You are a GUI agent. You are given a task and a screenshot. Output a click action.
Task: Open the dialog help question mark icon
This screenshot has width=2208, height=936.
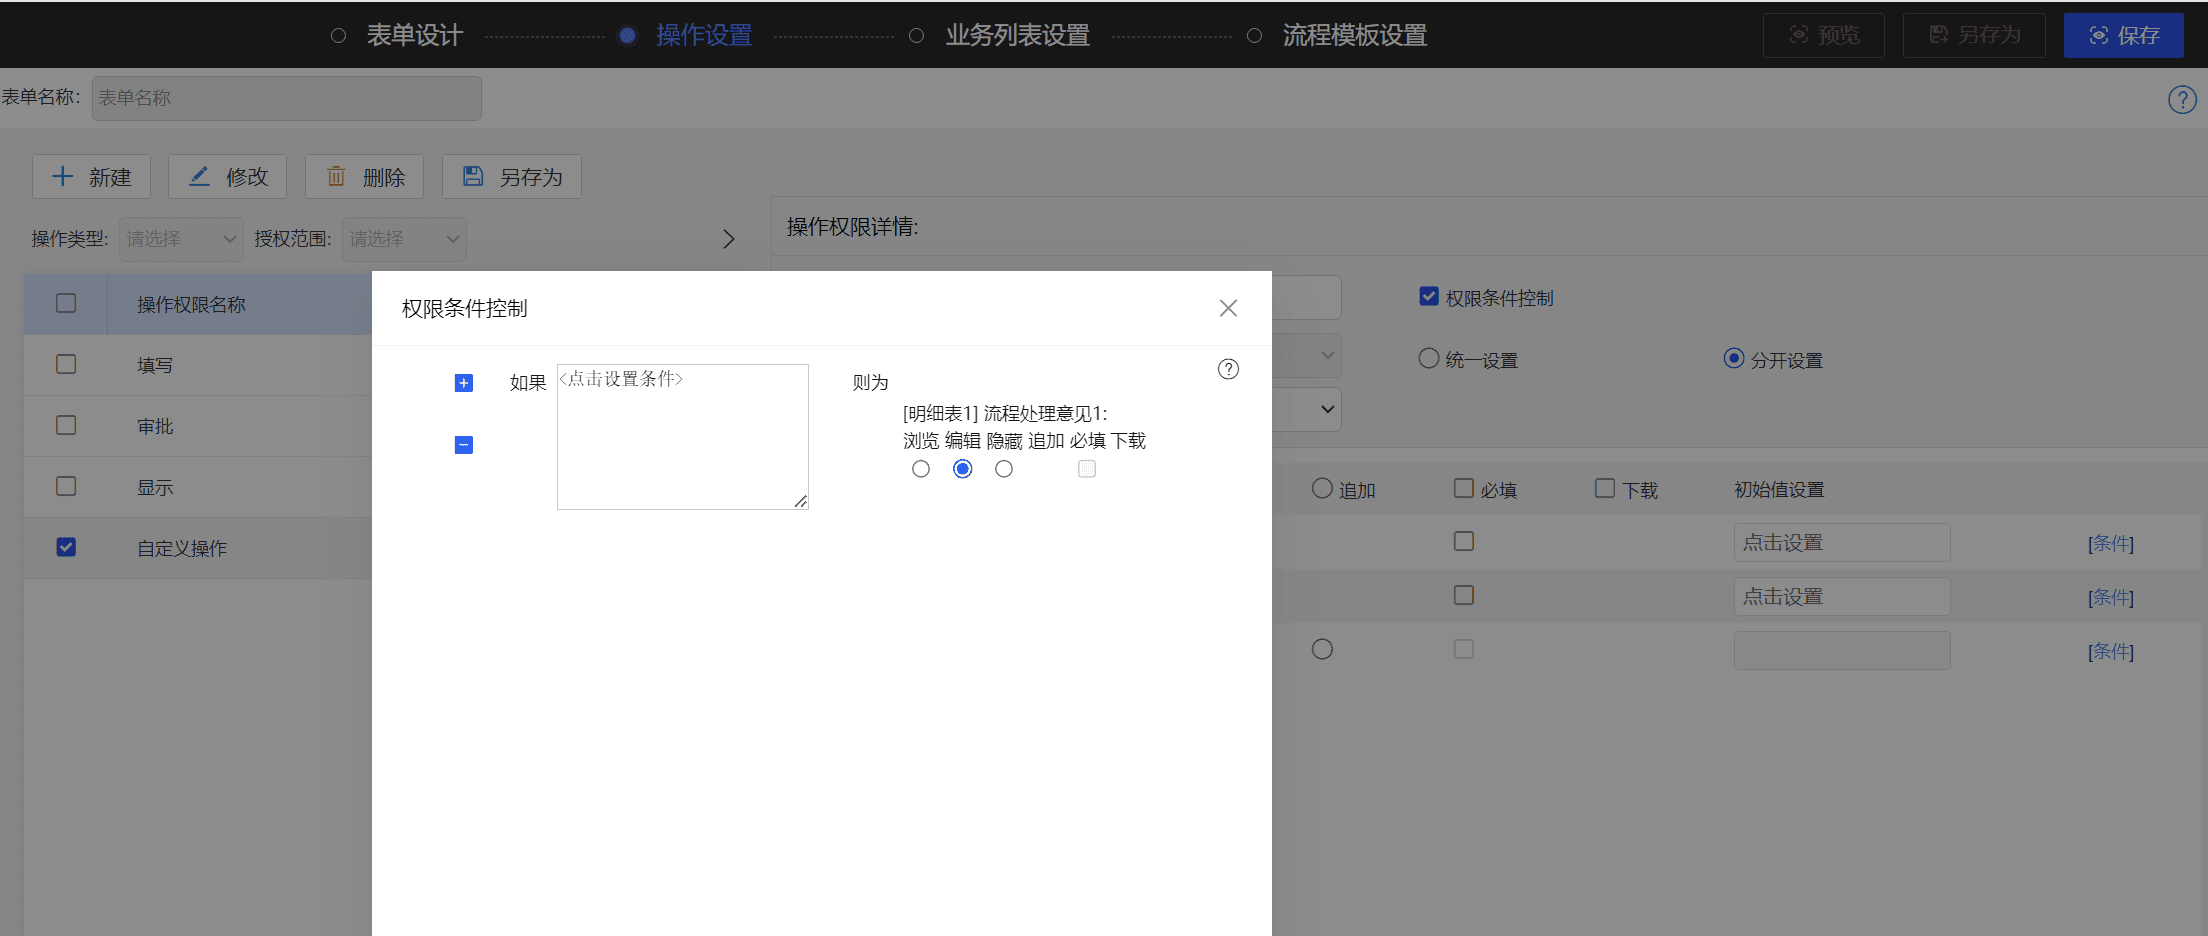pyautogui.click(x=1228, y=369)
